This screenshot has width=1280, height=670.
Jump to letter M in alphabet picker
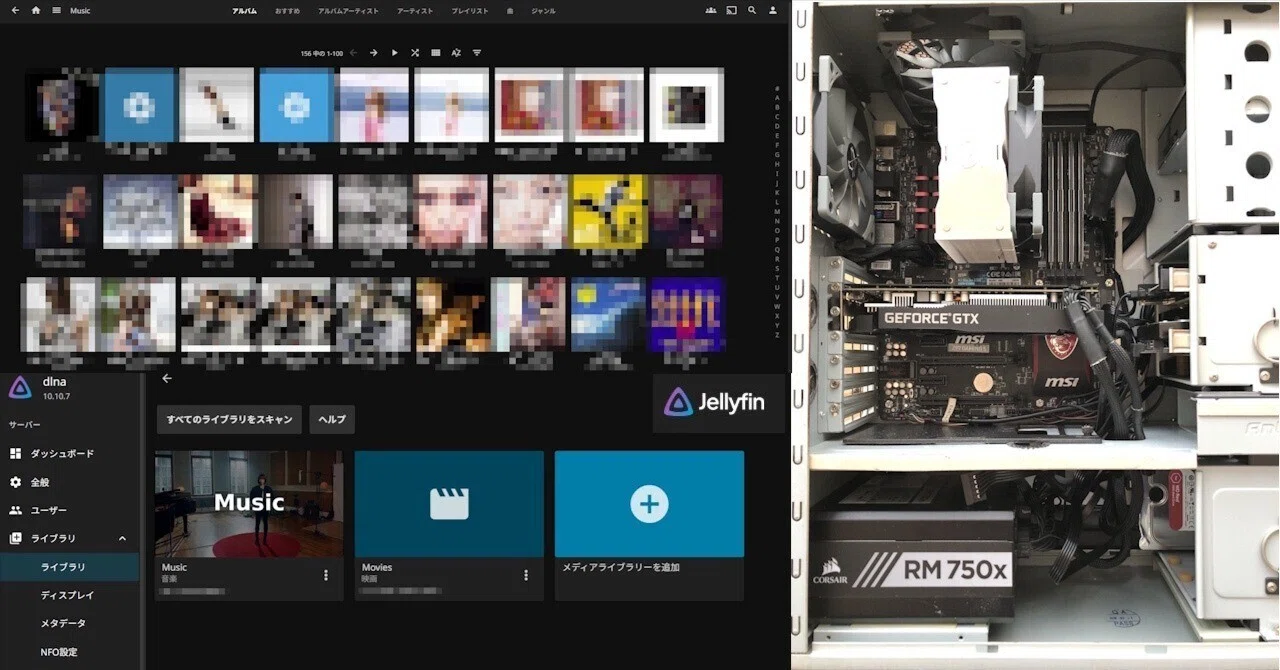777,211
